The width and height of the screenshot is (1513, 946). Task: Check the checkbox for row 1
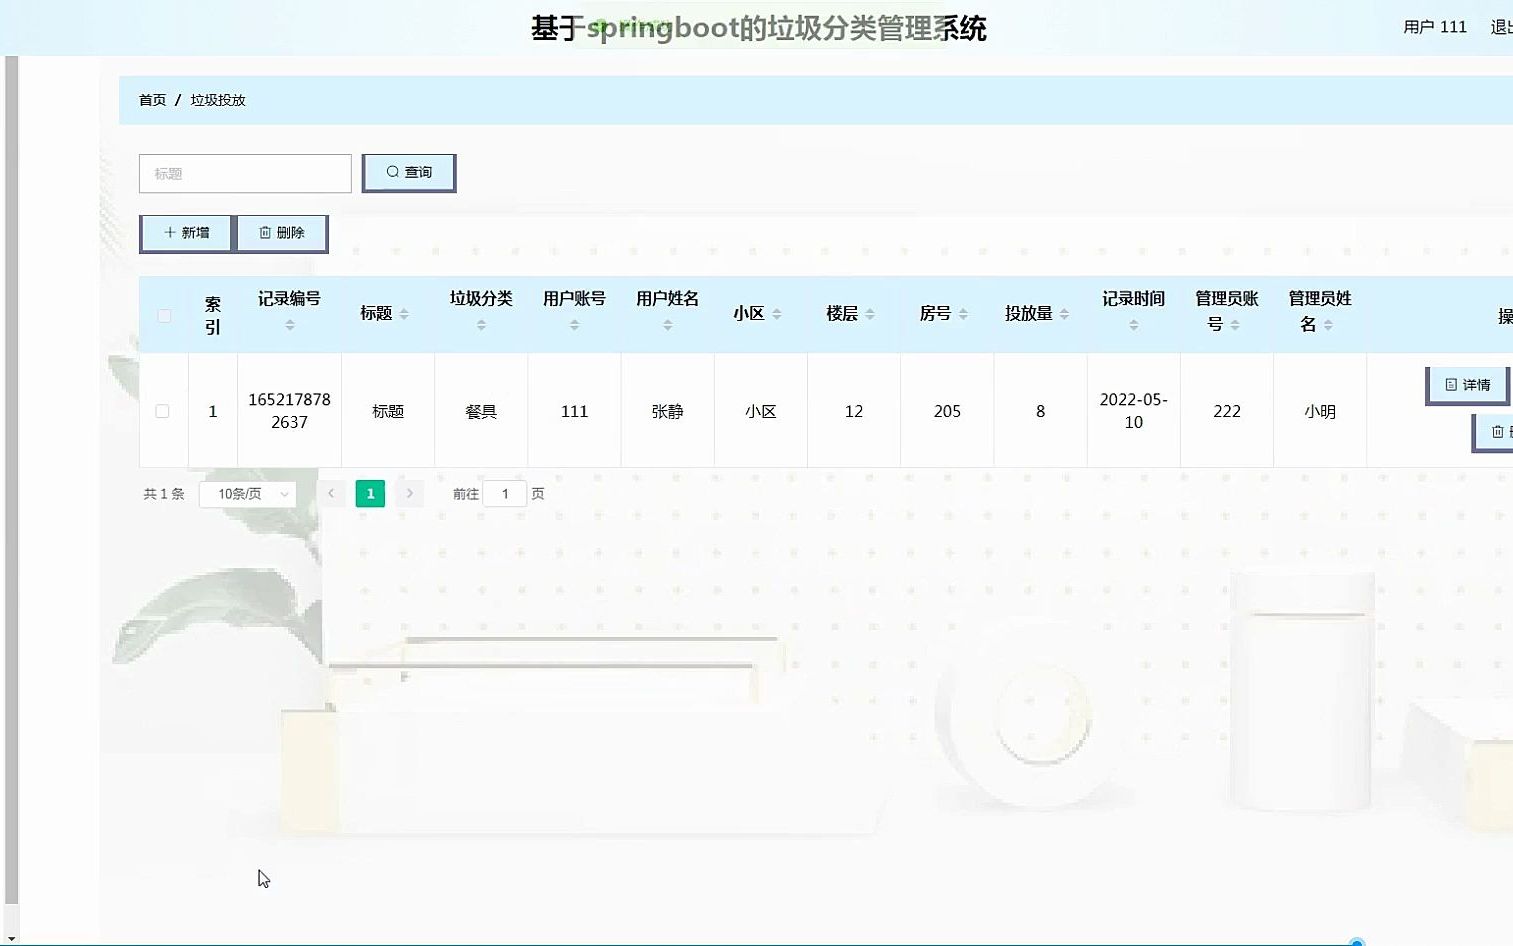162,411
